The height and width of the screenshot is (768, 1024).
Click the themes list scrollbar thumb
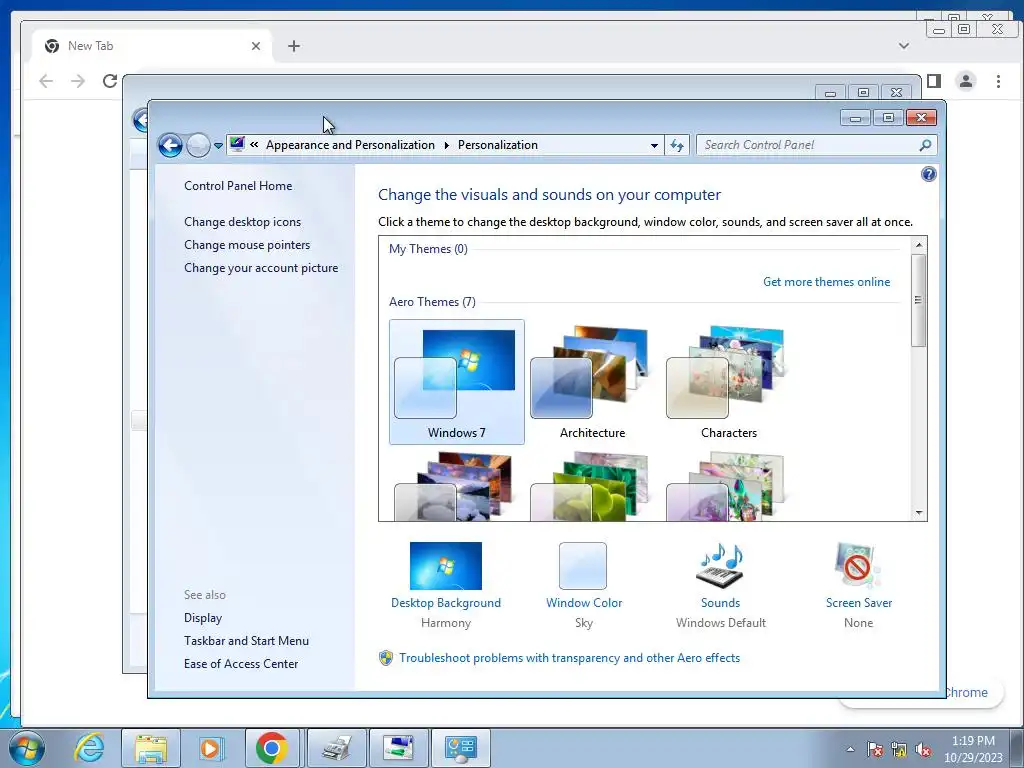pos(919,300)
